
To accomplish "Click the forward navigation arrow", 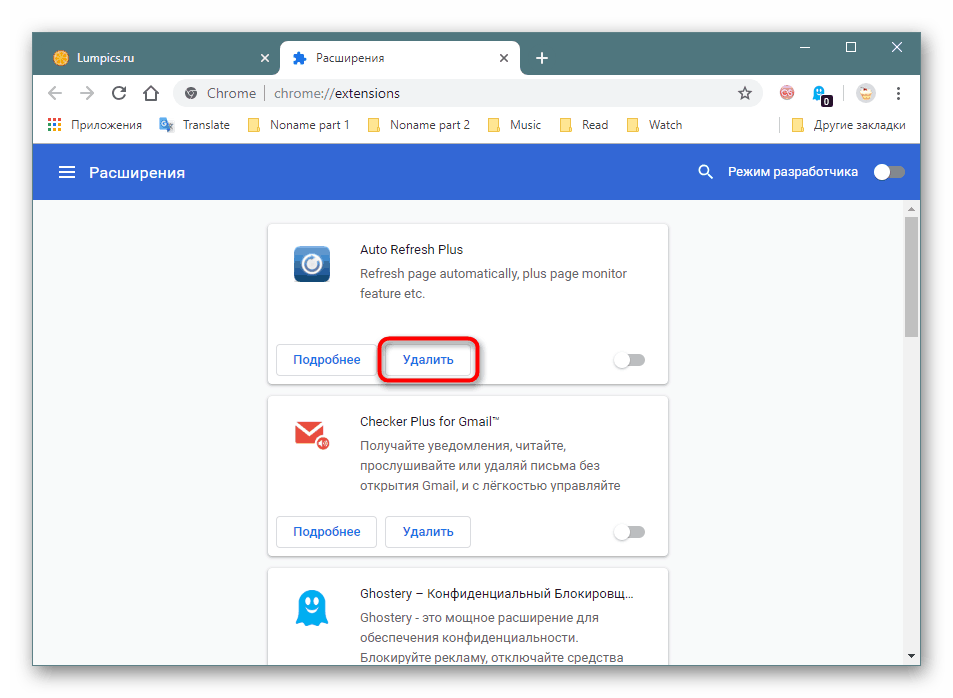I will pyautogui.click(x=87, y=93).
